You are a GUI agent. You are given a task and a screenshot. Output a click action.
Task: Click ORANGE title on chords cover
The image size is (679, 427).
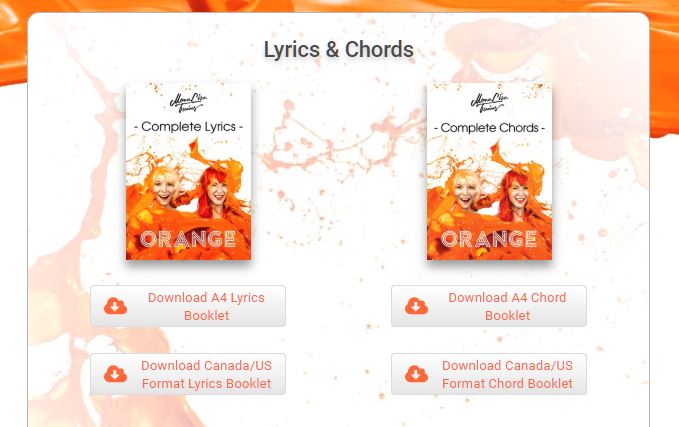[489, 239]
